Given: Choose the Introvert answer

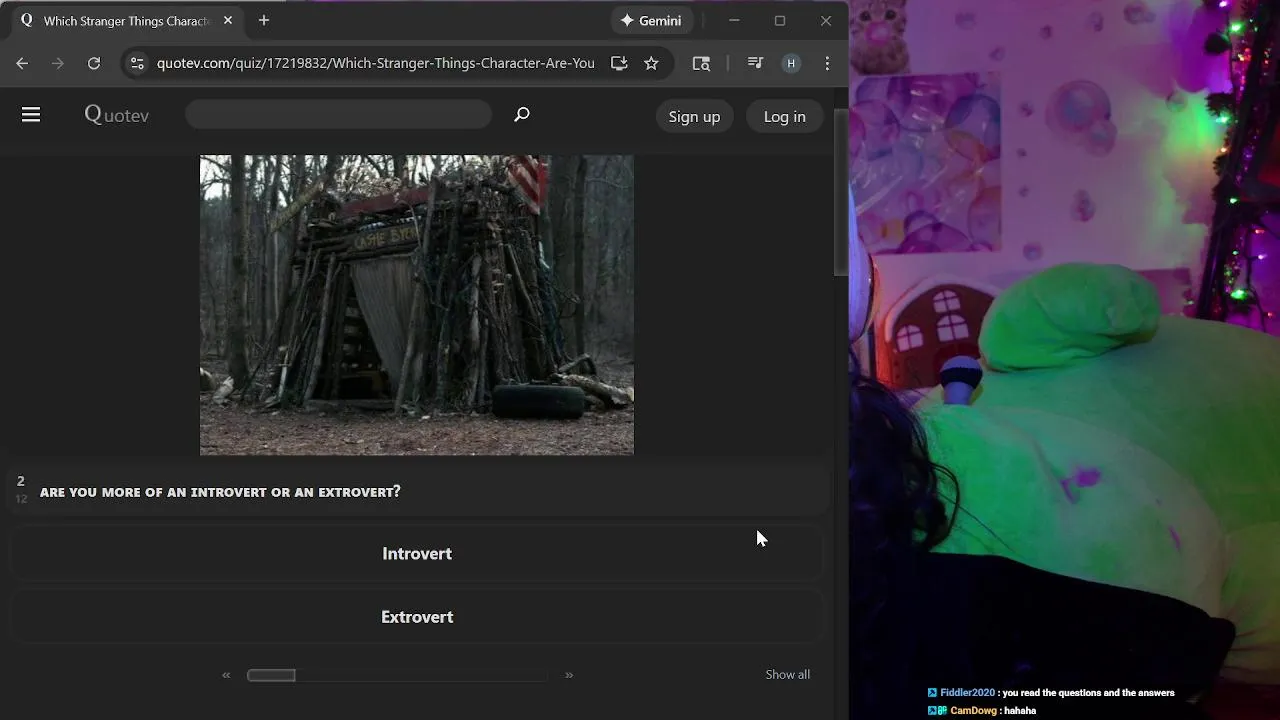Looking at the screenshot, I should pyautogui.click(x=417, y=553).
